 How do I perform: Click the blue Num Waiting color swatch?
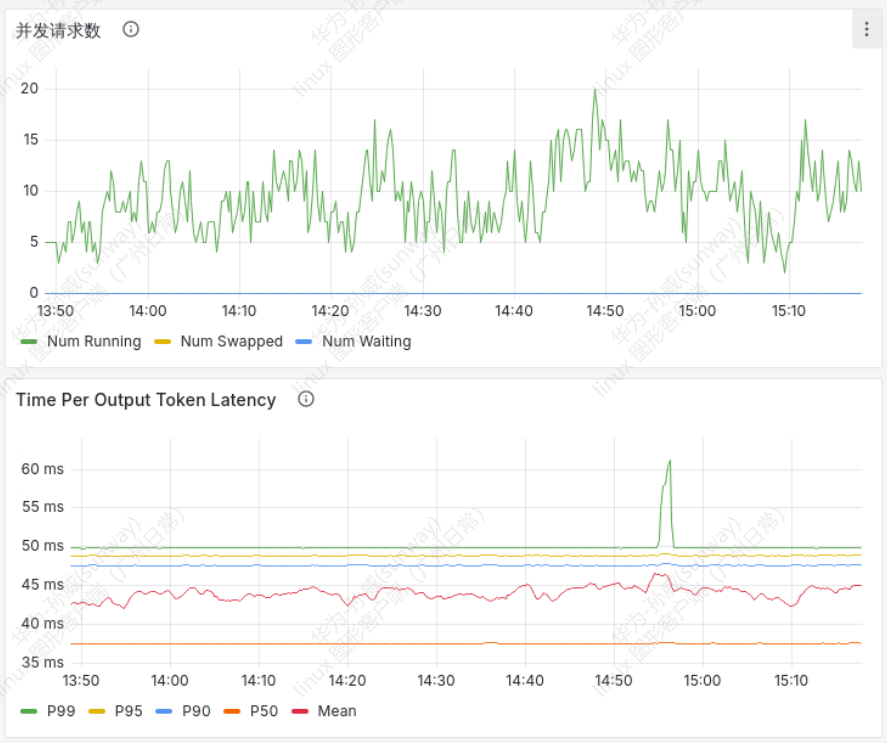click(304, 342)
